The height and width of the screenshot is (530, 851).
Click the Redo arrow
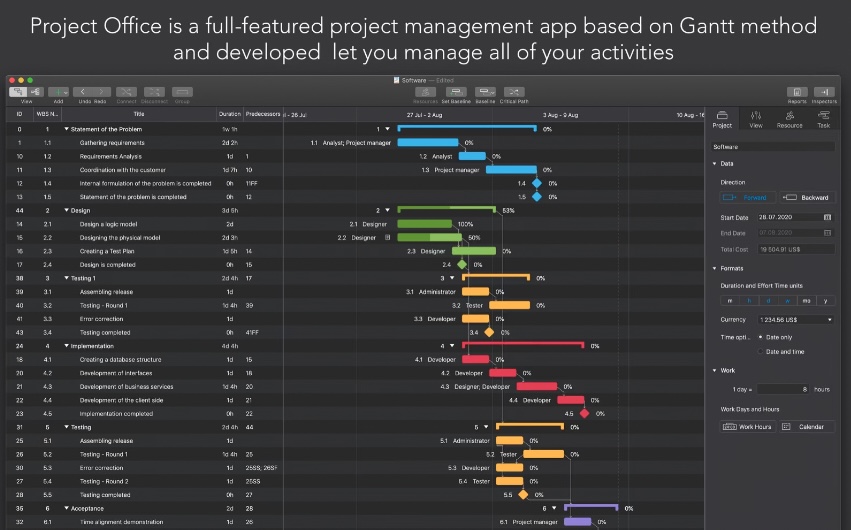(101, 92)
